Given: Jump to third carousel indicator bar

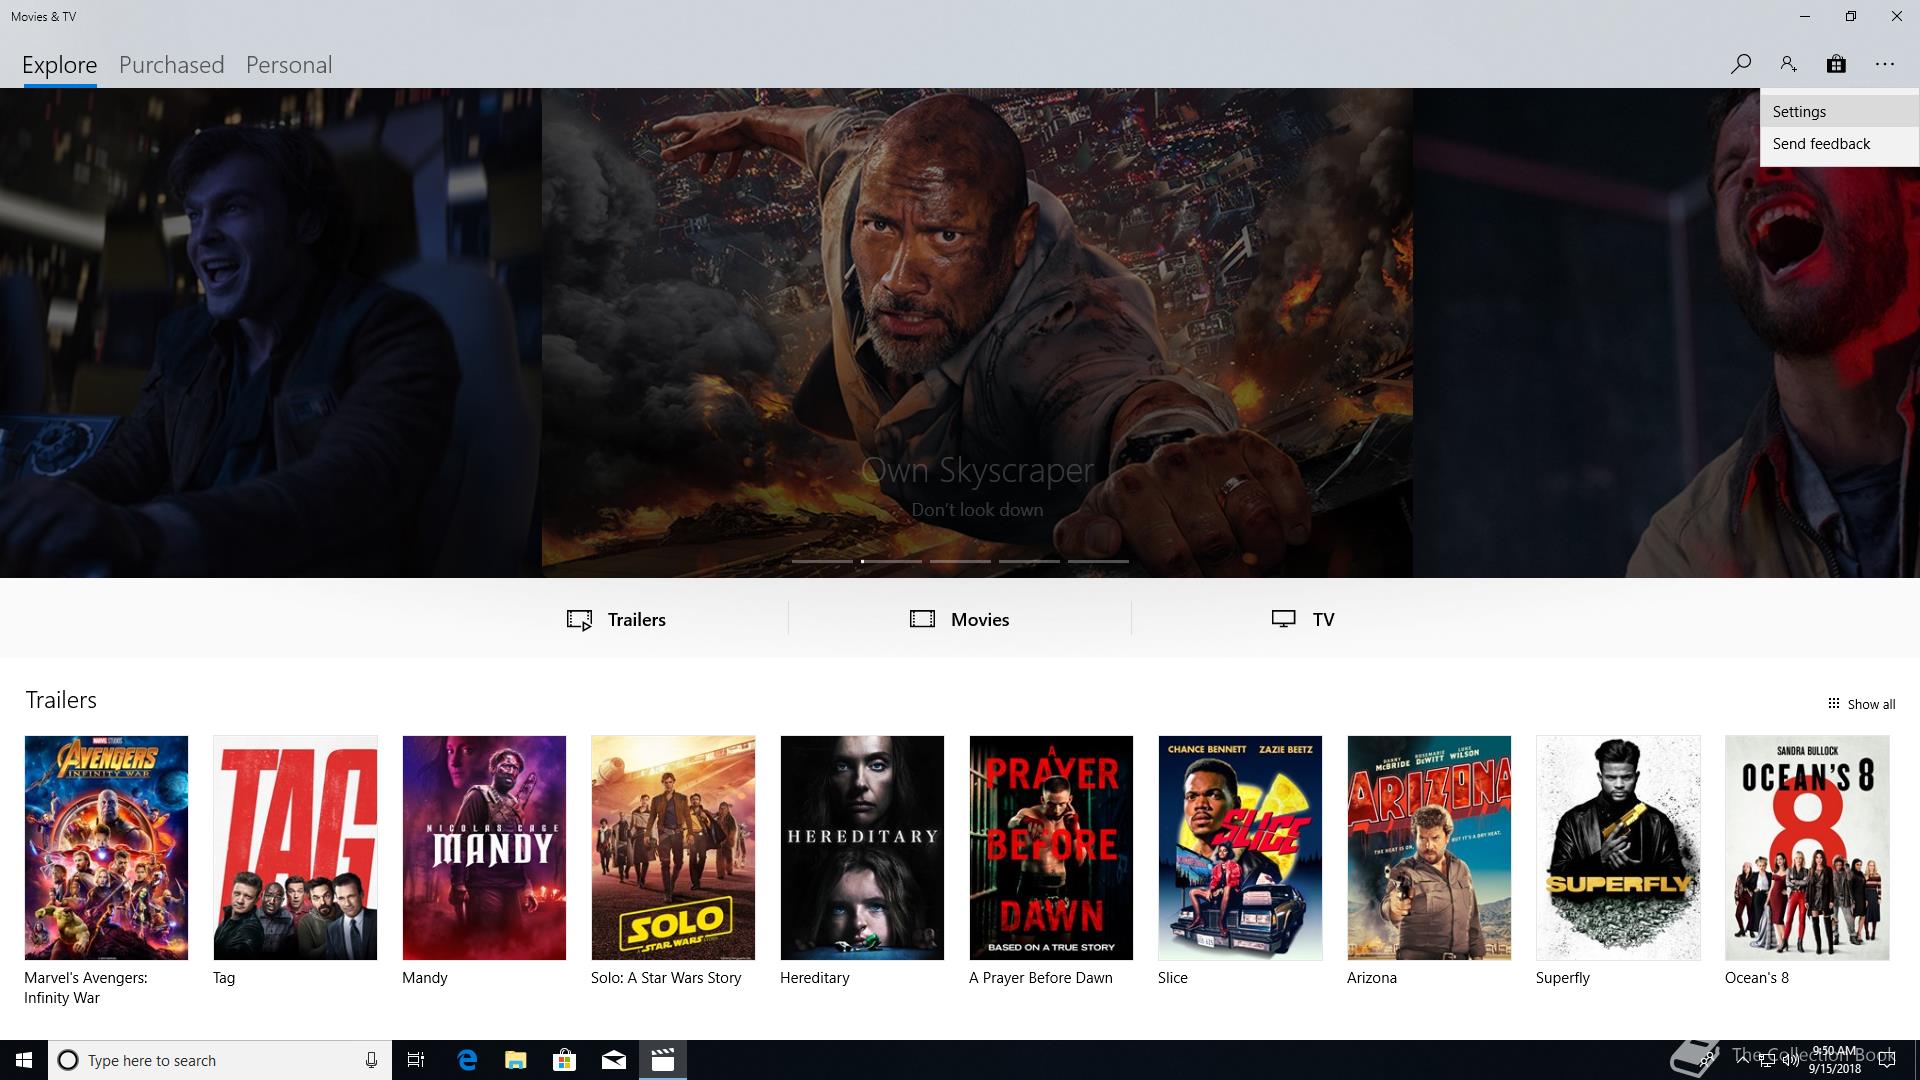Looking at the screenshot, I should tap(960, 561).
